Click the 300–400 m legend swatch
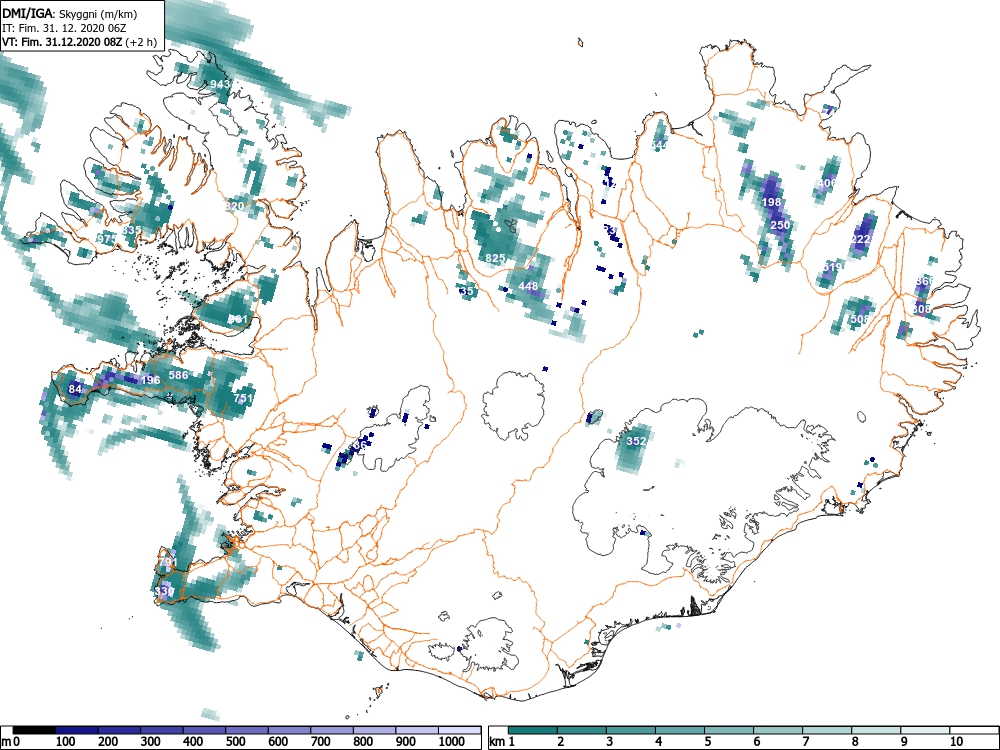 coord(162,730)
